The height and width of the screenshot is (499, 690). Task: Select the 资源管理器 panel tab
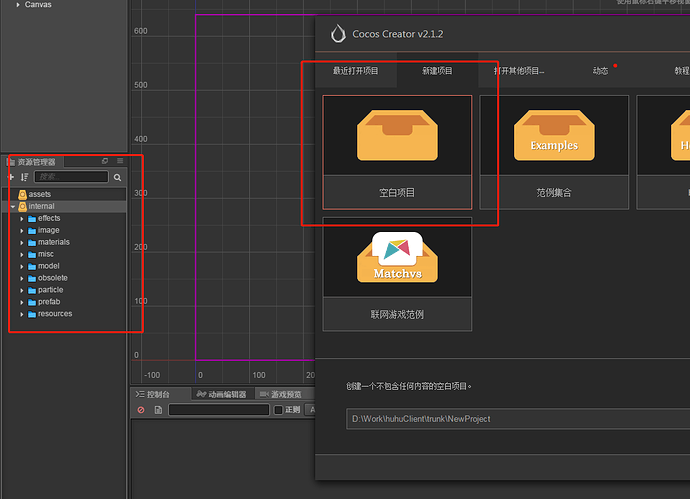32,162
